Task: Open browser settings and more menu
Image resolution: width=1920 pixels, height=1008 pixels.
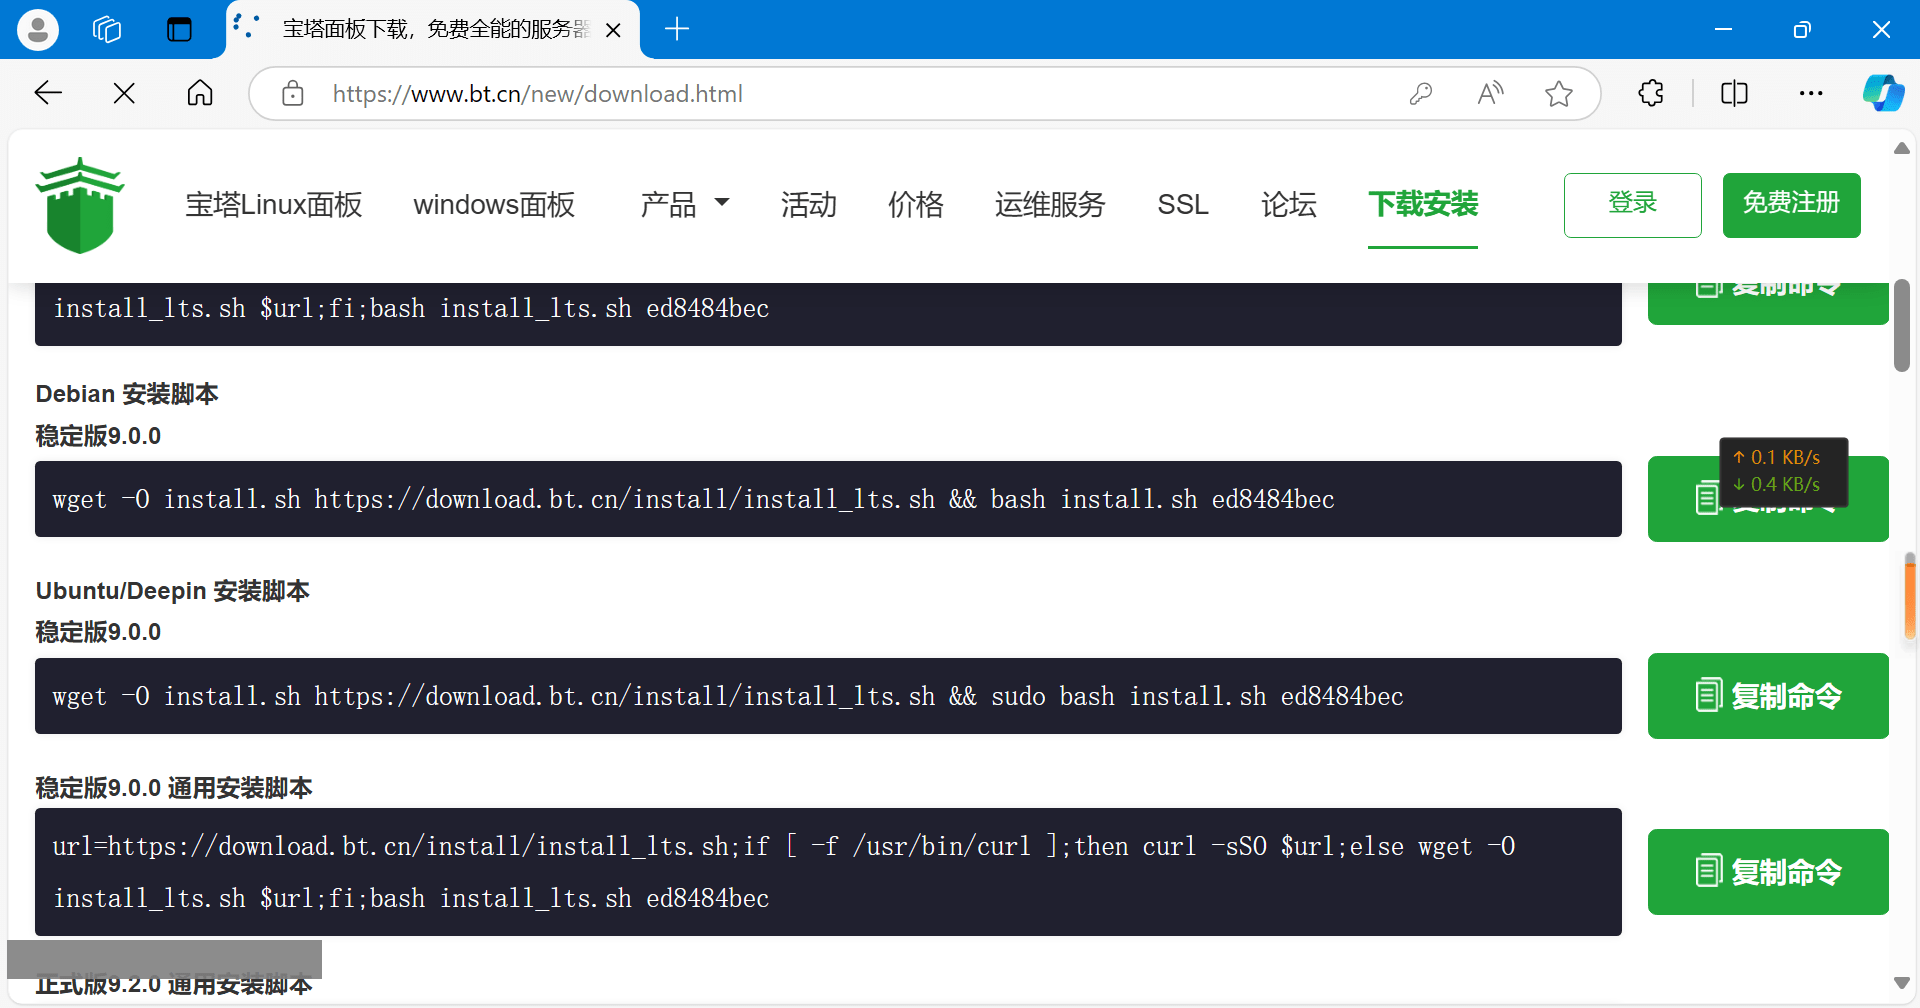Action: point(1811,94)
